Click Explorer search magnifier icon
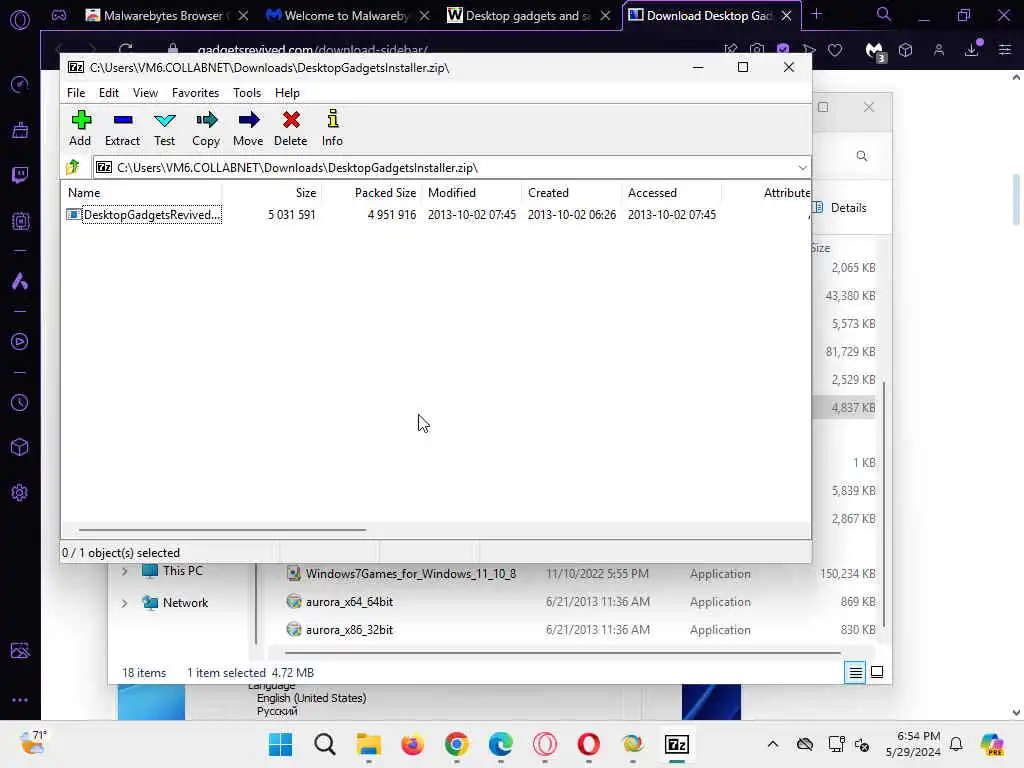 [862, 156]
